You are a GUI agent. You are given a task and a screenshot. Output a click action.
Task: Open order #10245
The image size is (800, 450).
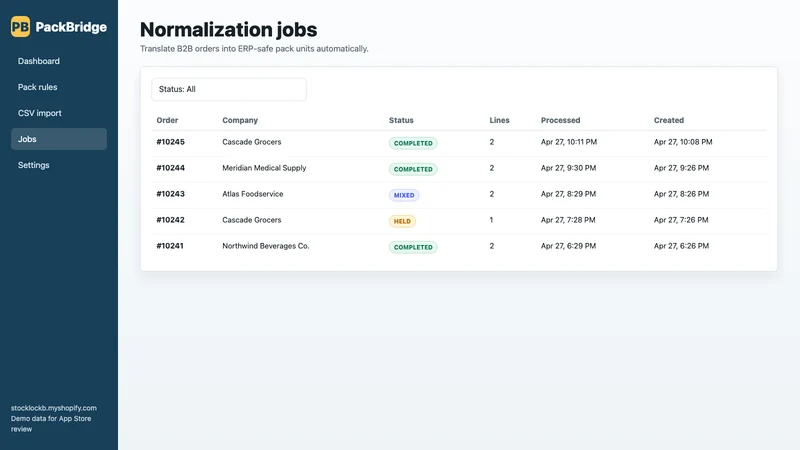click(170, 142)
